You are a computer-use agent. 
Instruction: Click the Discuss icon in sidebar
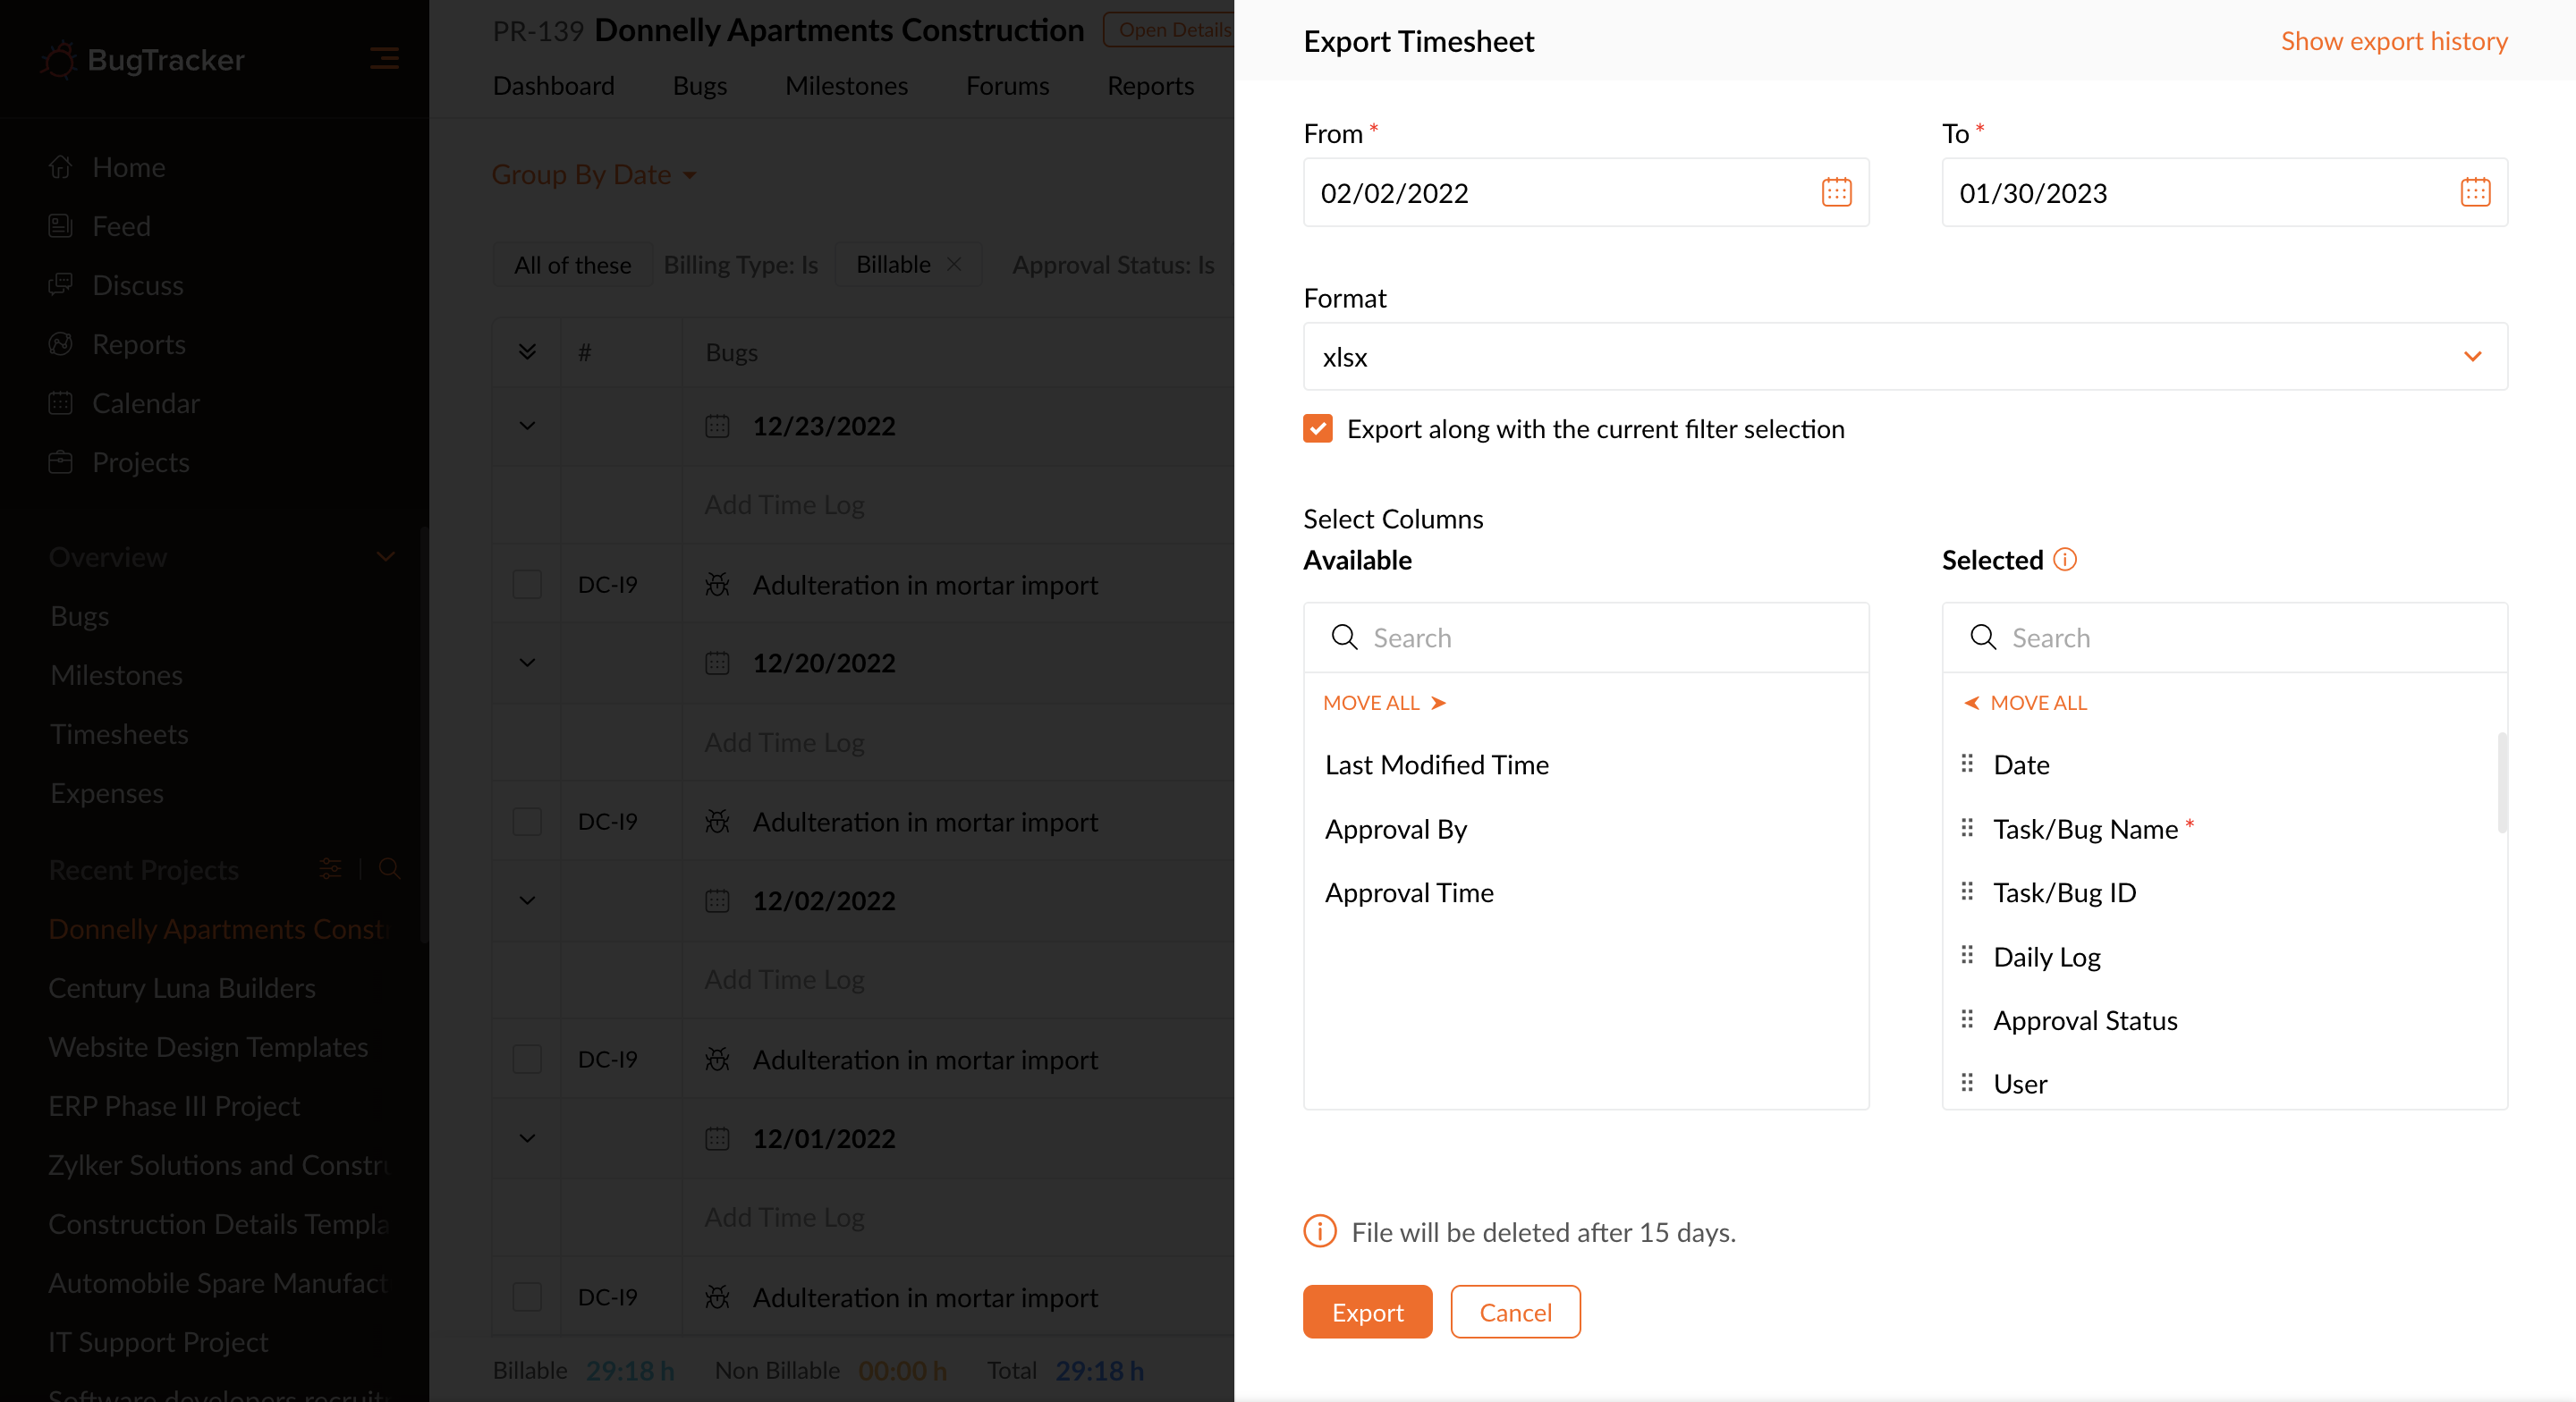60,284
